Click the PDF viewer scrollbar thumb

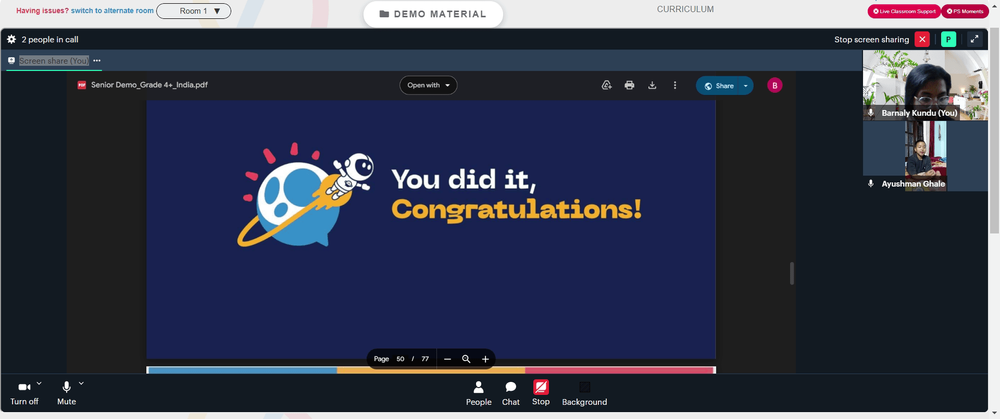(792, 274)
